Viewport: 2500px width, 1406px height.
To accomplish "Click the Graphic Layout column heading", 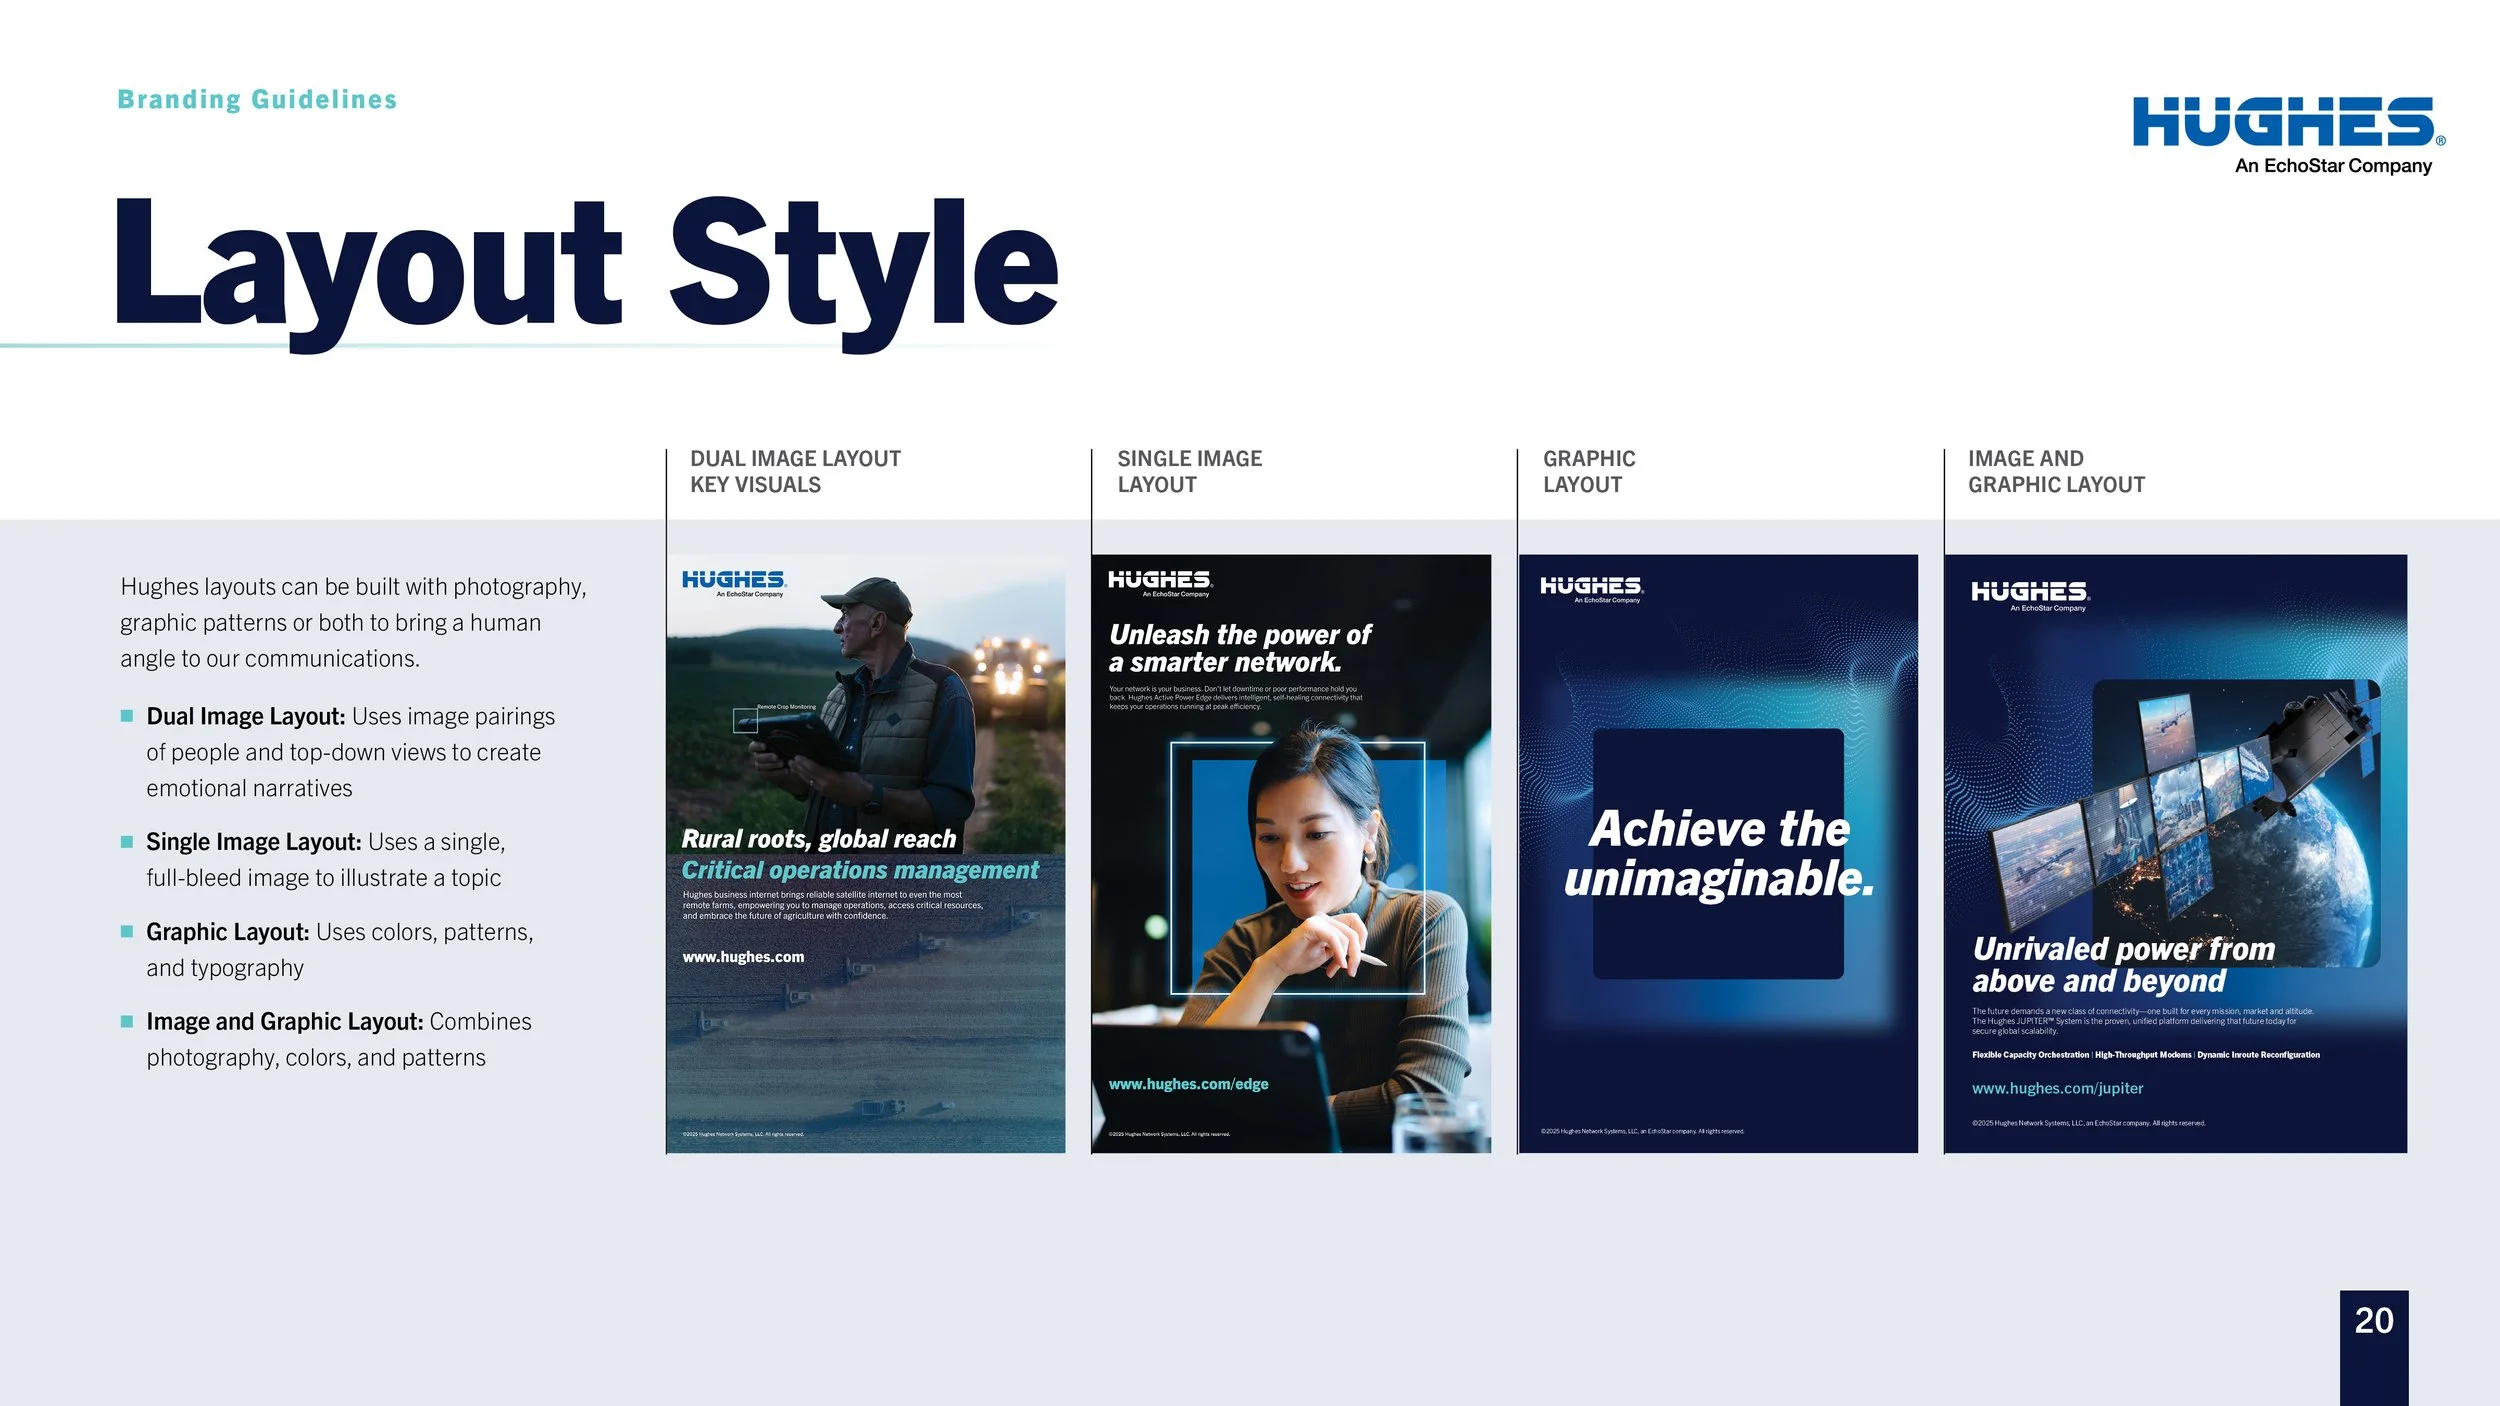I will [1588, 472].
